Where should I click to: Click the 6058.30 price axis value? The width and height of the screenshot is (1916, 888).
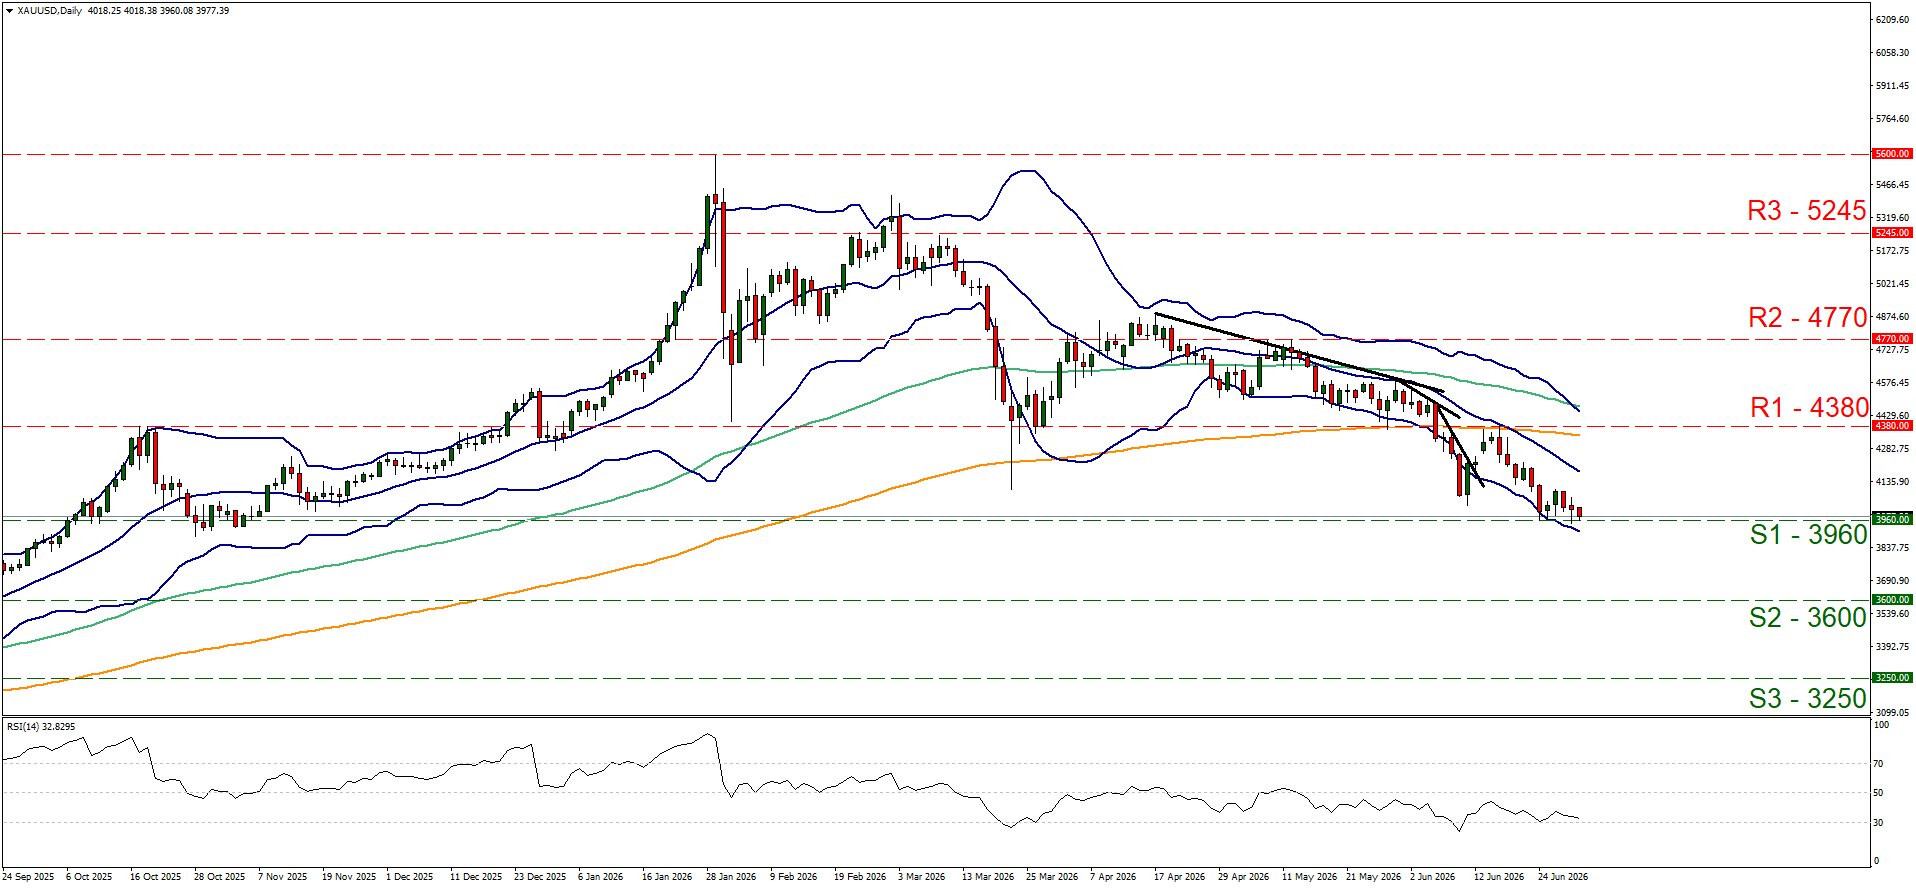point(1892,53)
